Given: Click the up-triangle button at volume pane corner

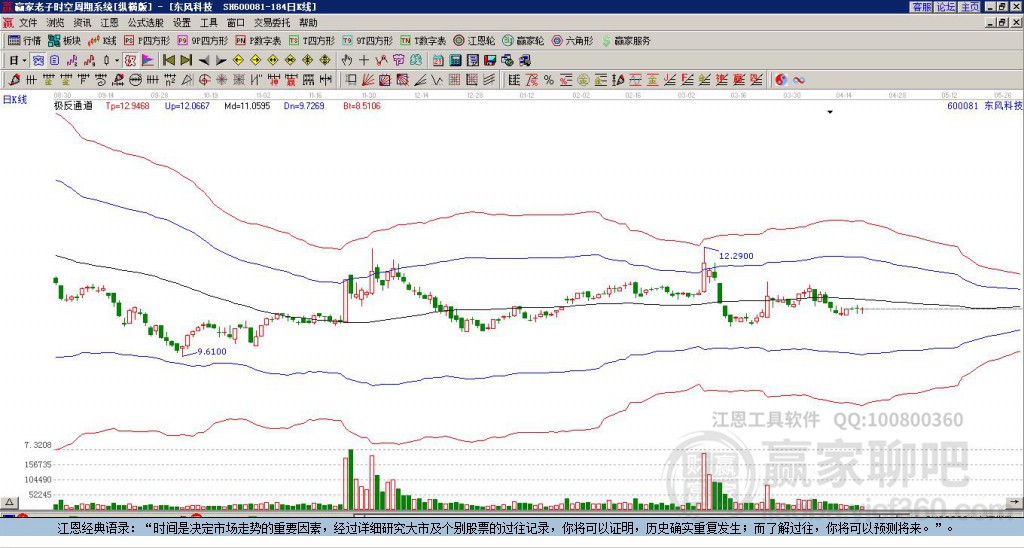Looking at the screenshot, I should 9,502.
